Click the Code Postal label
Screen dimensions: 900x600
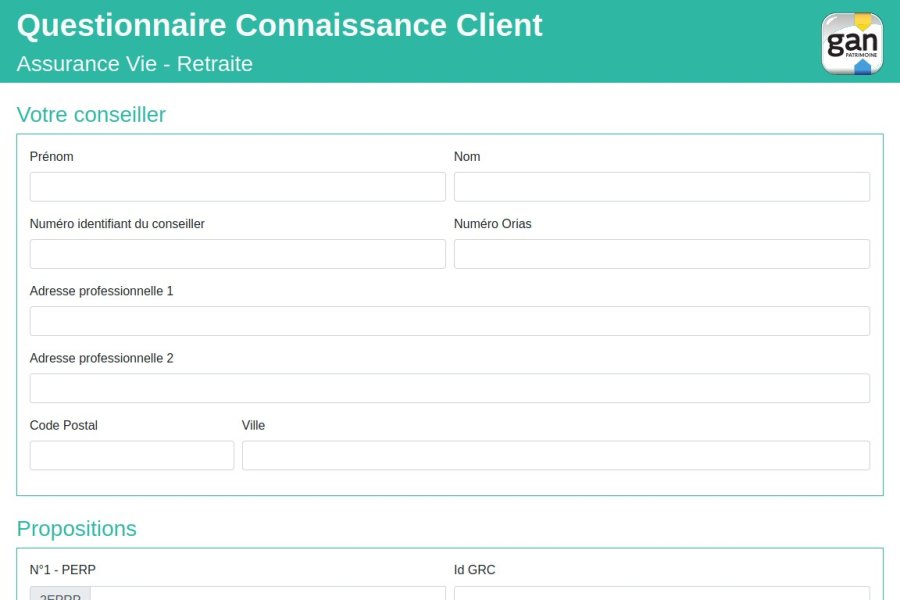(64, 425)
